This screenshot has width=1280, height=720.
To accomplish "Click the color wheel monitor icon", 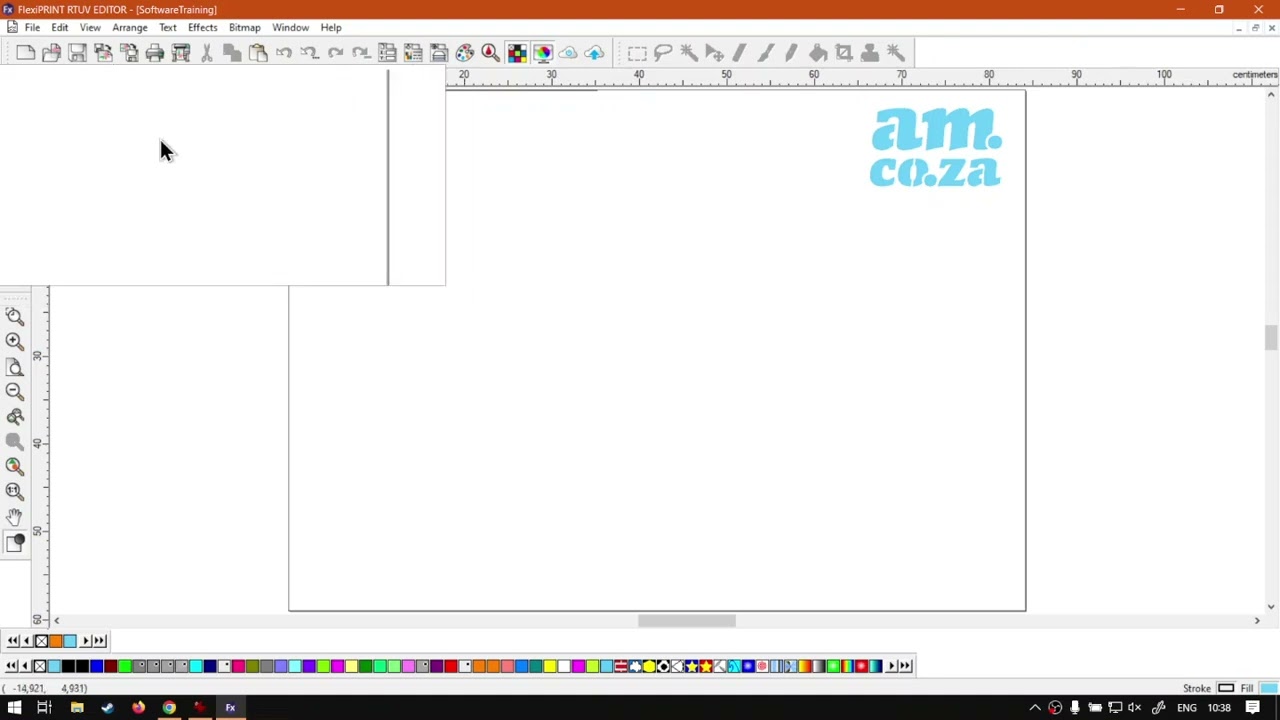I will coord(543,53).
